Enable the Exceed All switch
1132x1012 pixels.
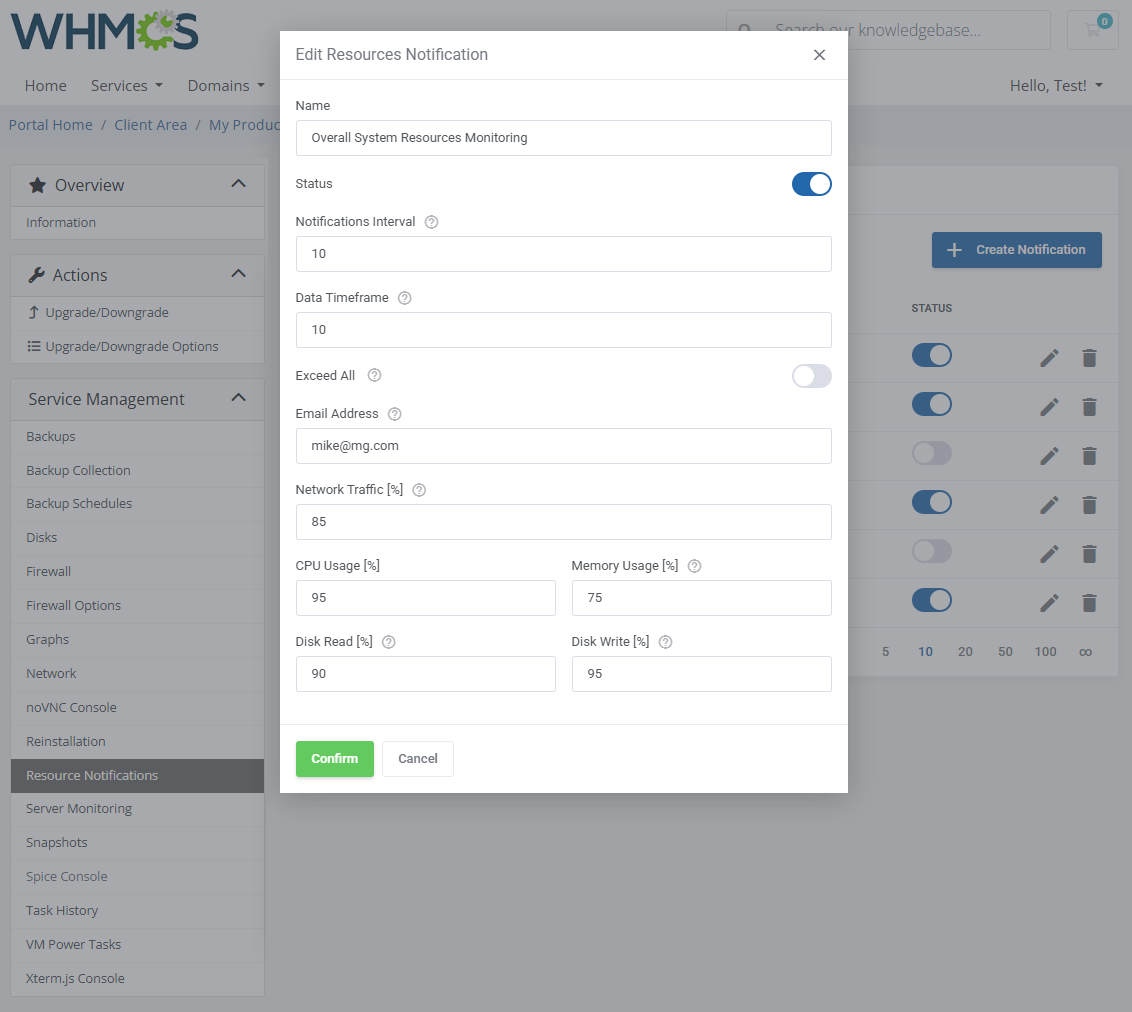click(x=811, y=376)
